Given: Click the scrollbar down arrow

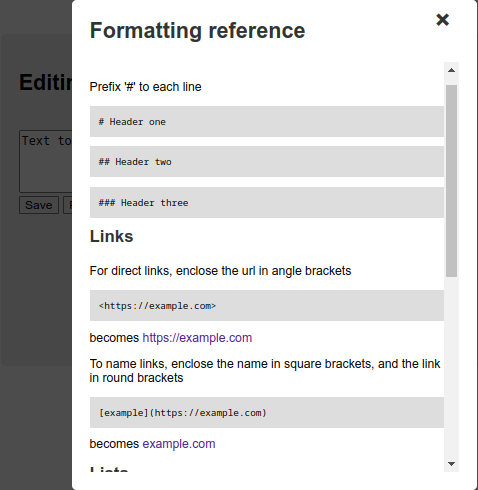Looking at the screenshot, I should tap(451, 464).
